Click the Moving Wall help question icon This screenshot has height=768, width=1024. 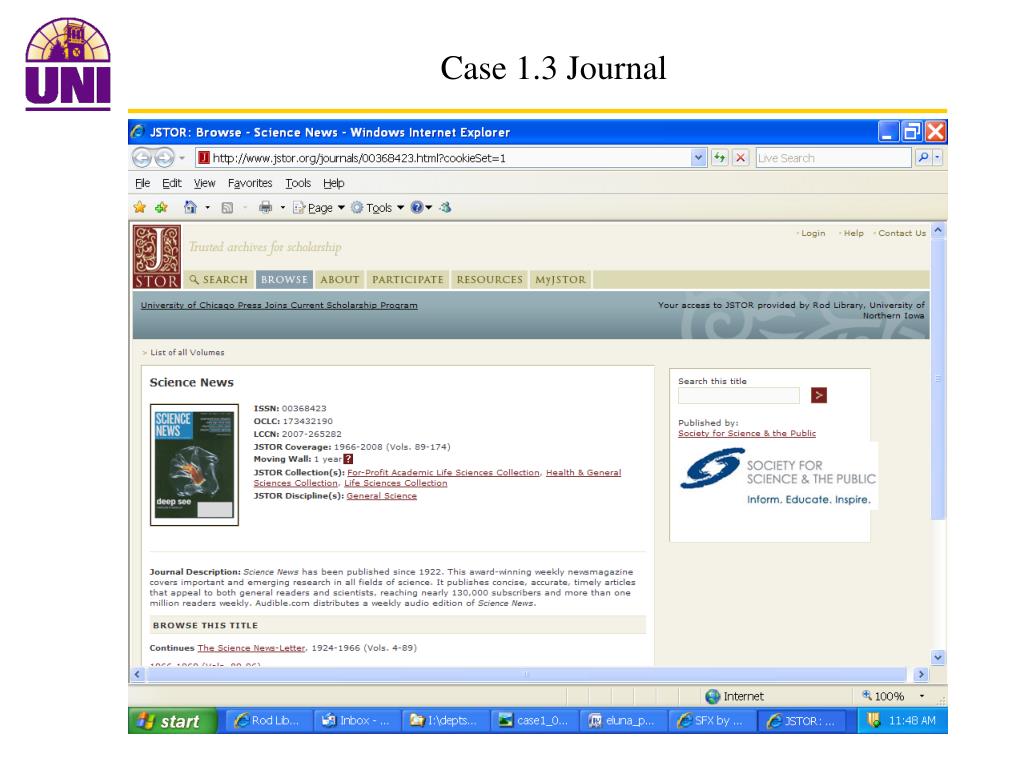point(348,459)
